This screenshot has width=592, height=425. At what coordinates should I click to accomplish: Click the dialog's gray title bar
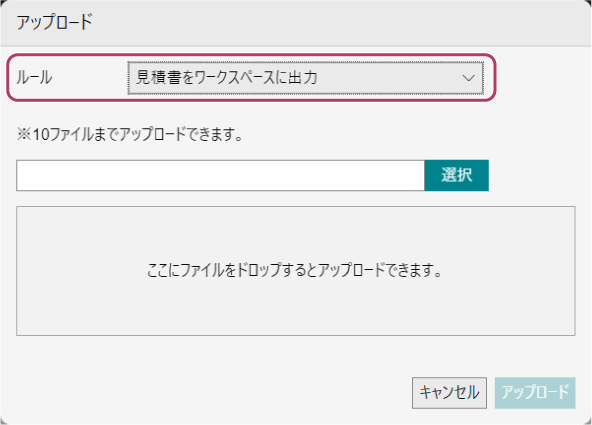(x=296, y=23)
